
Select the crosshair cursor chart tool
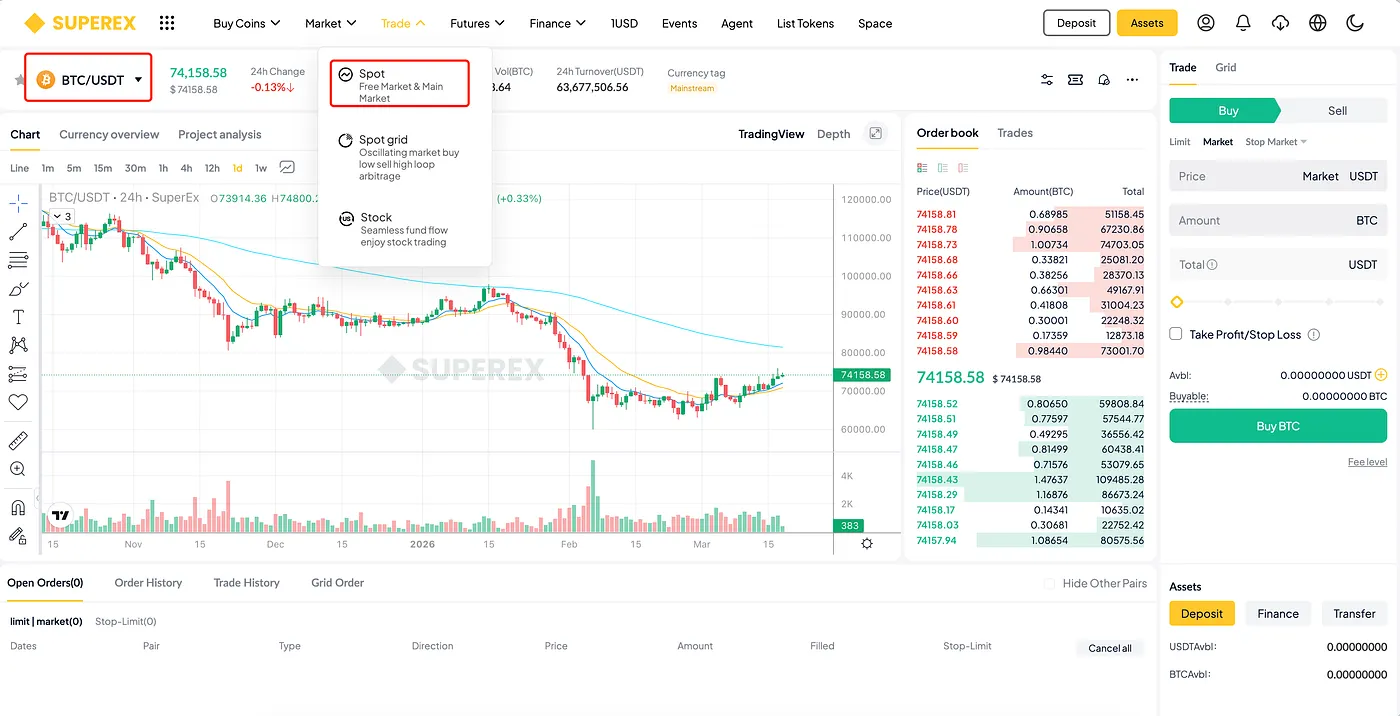18,204
